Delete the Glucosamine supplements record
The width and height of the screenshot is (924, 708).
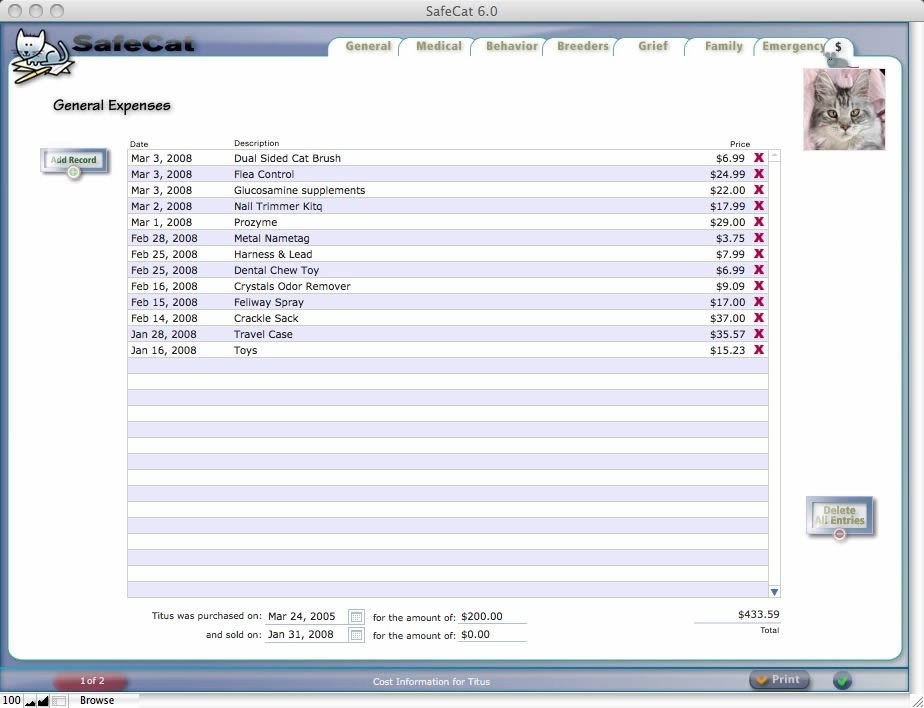tap(759, 190)
